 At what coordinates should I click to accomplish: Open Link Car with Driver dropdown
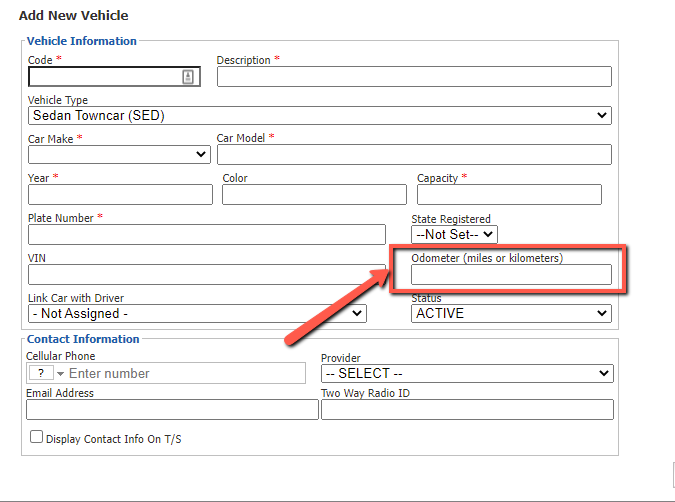click(197, 313)
